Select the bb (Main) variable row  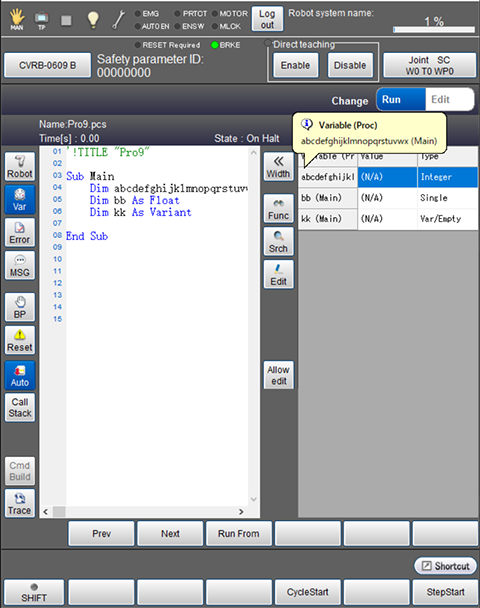coord(388,198)
